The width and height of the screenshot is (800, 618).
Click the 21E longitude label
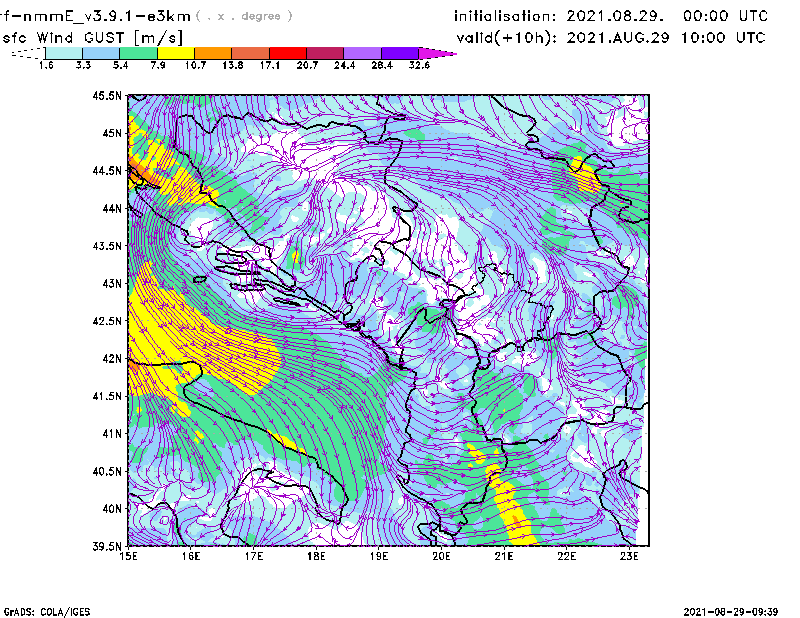click(504, 556)
